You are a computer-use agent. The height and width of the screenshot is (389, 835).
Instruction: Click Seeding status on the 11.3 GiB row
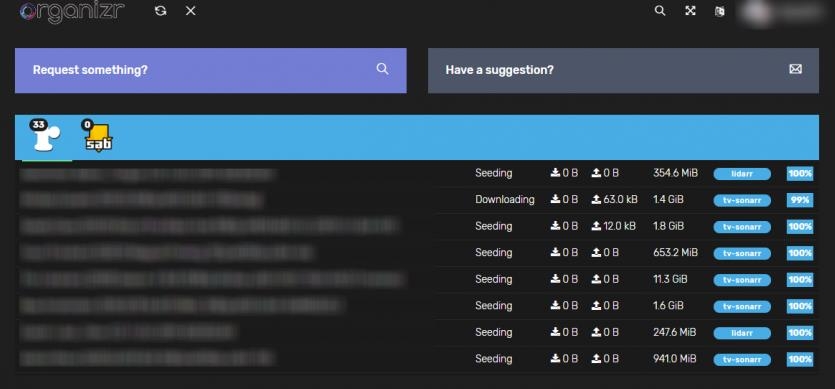(x=494, y=279)
